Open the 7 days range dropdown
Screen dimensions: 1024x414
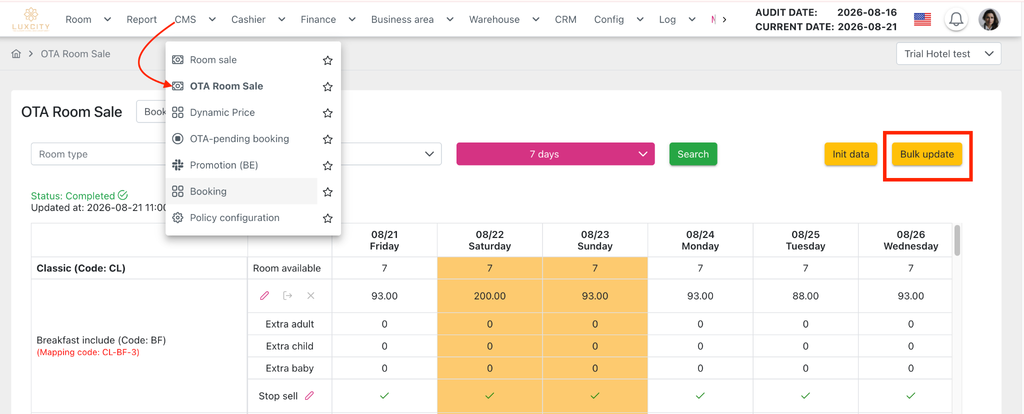coord(555,154)
